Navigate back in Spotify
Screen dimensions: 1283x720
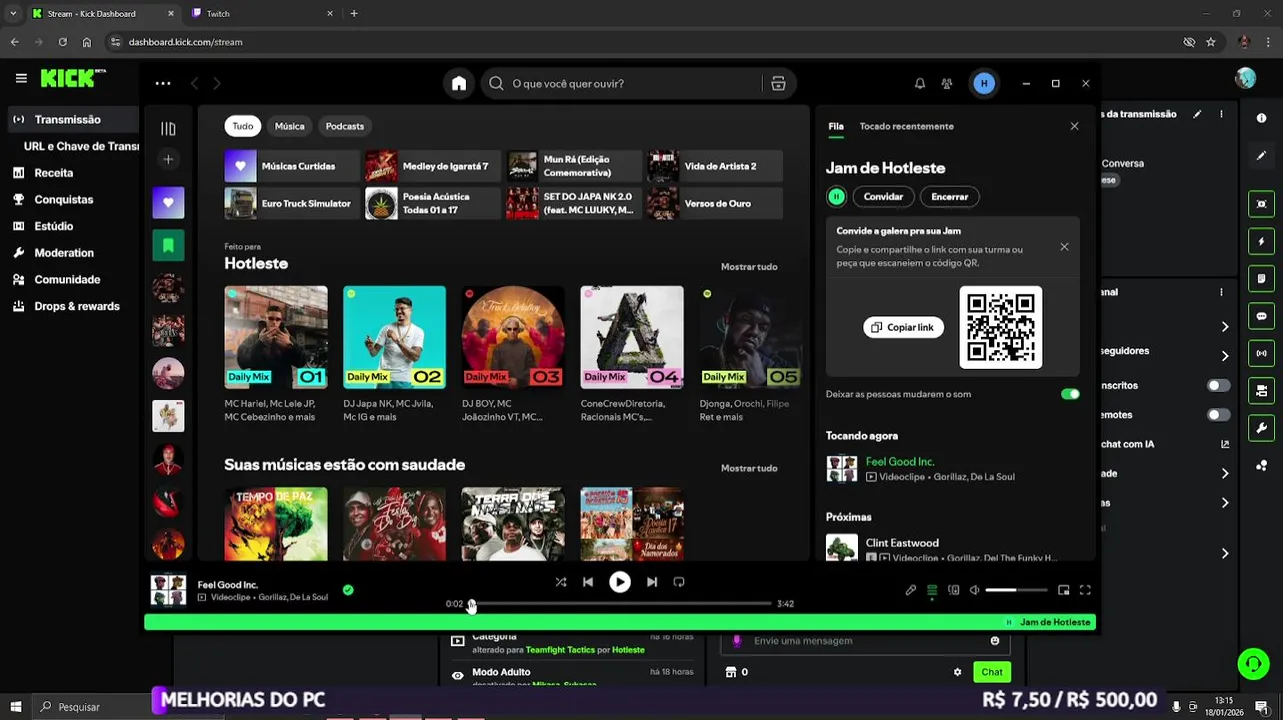(195, 84)
